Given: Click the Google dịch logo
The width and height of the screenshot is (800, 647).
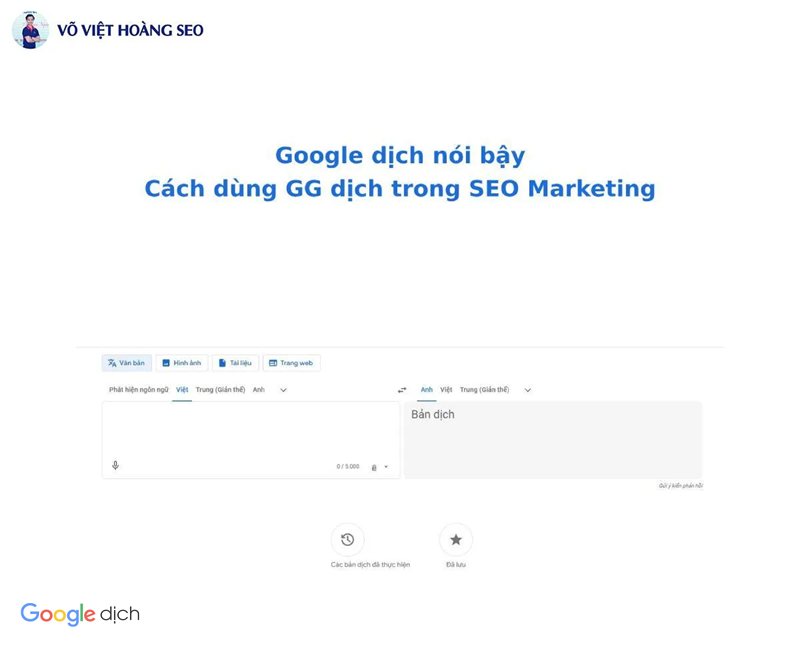Looking at the screenshot, I should pyautogui.click(x=80, y=614).
